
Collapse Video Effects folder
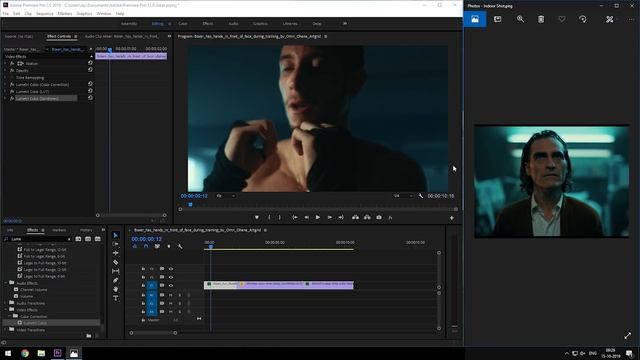click(x=6, y=309)
